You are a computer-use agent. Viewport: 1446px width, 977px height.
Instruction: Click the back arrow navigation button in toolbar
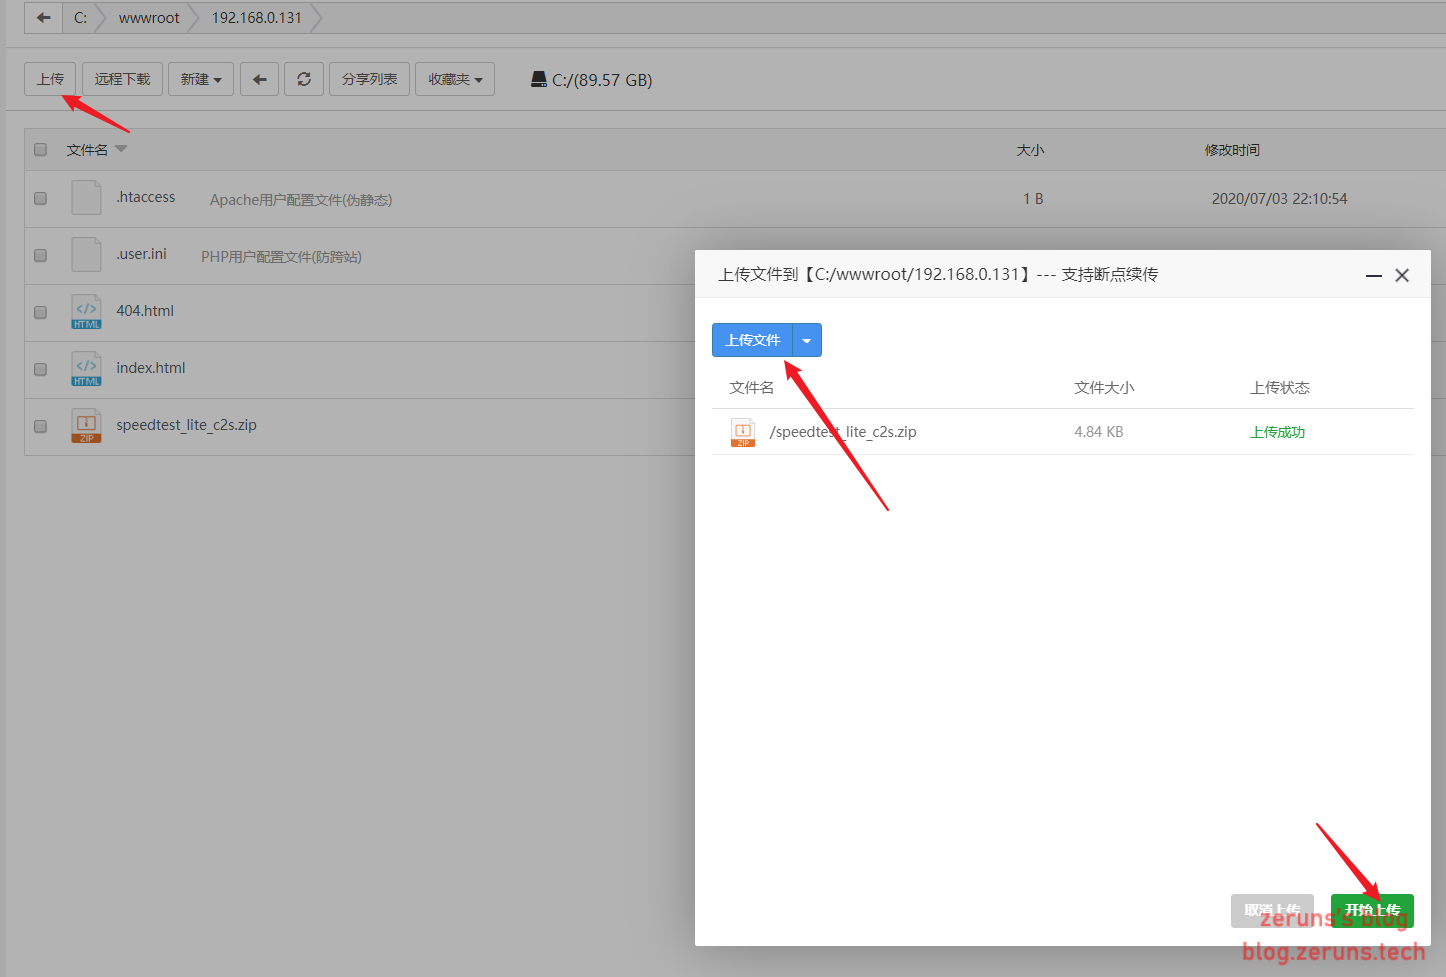pos(259,79)
